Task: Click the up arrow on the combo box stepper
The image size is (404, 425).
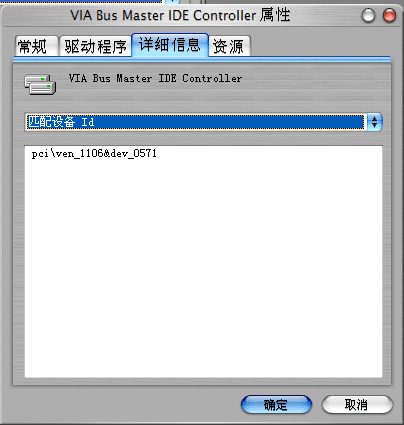Action: pyautogui.click(x=374, y=119)
